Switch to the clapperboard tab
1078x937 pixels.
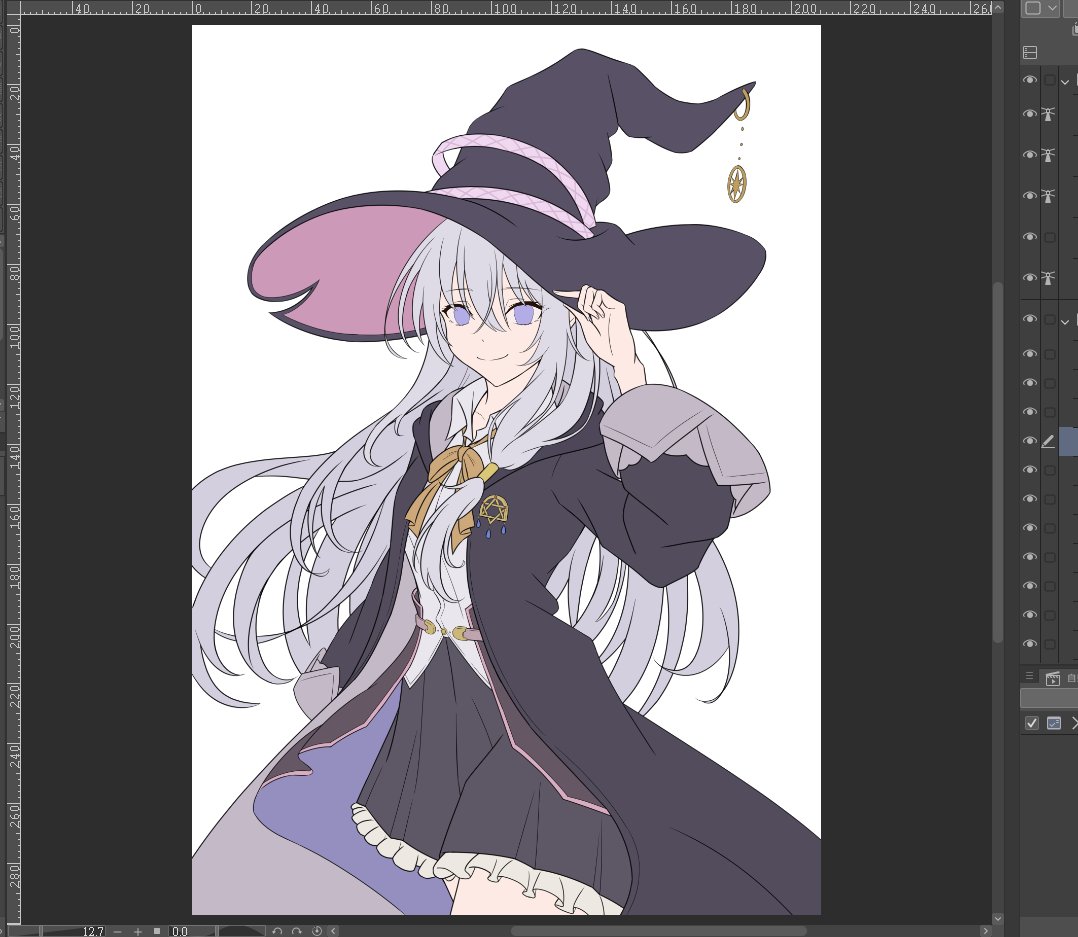[x=1053, y=679]
